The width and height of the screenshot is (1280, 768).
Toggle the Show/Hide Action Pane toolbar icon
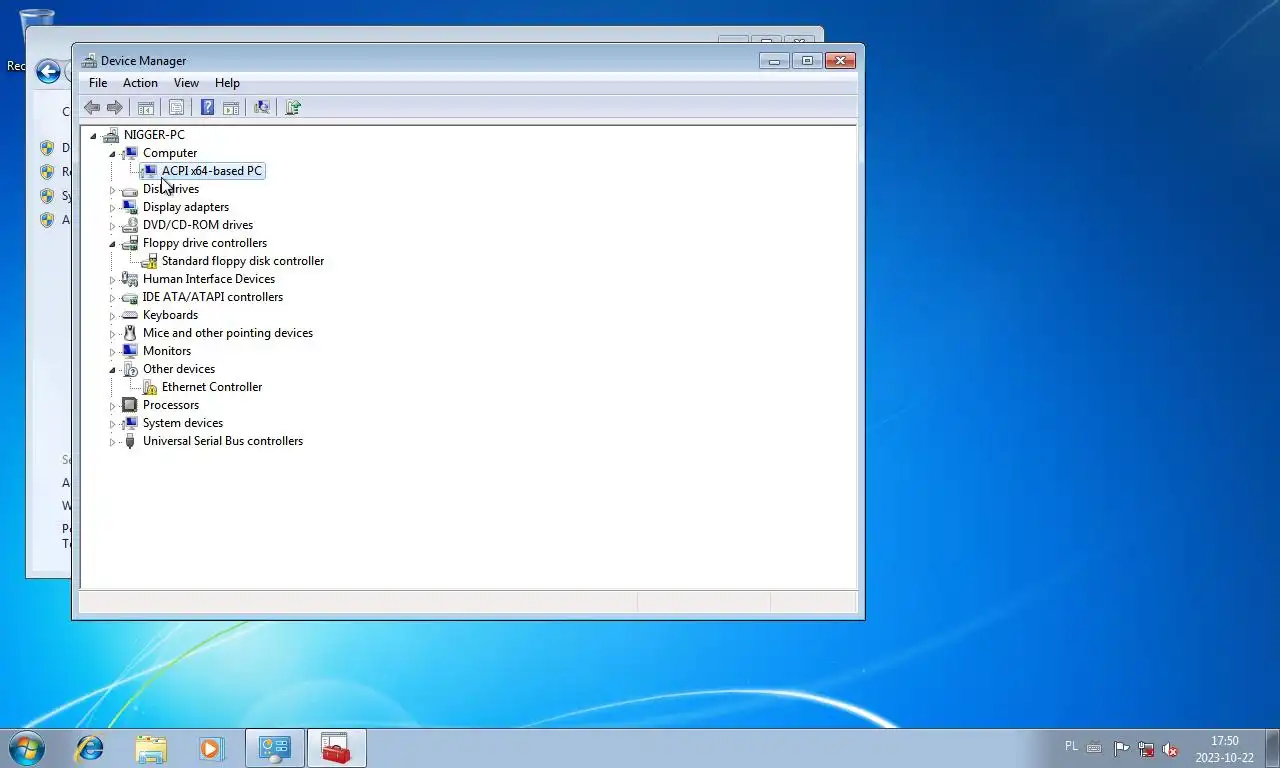(231, 107)
